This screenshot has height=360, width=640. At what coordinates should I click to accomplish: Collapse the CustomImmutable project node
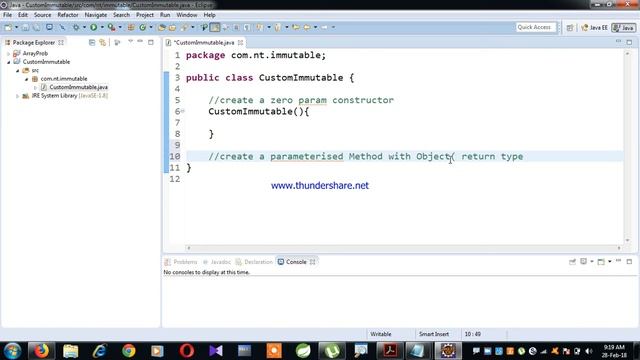click(9, 62)
